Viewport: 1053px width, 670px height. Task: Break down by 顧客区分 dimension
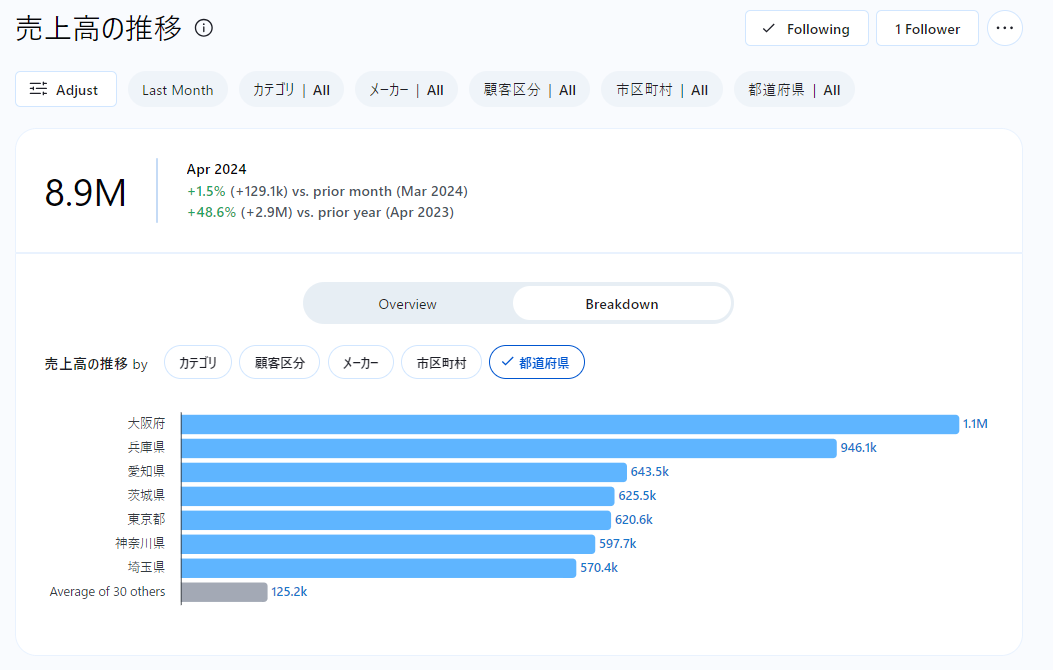click(279, 363)
